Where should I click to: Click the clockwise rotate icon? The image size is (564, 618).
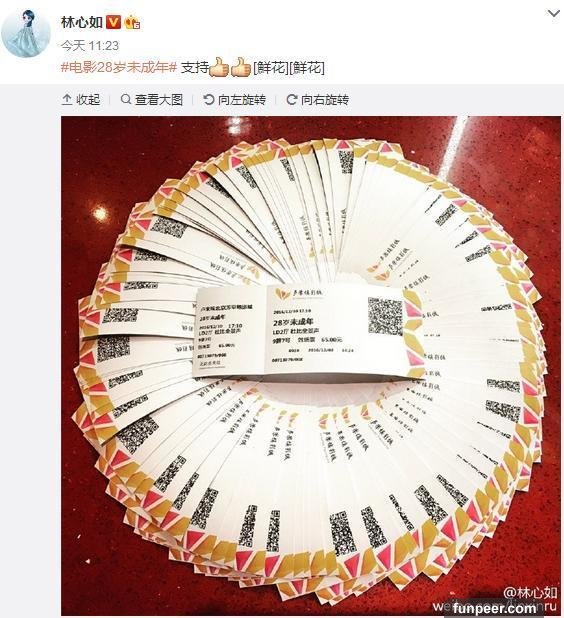click(292, 100)
